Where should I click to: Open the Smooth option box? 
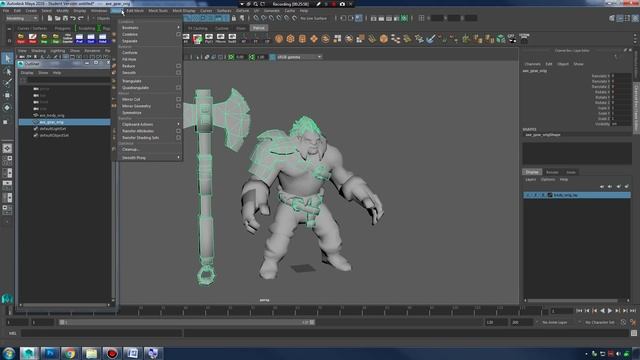point(178,73)
